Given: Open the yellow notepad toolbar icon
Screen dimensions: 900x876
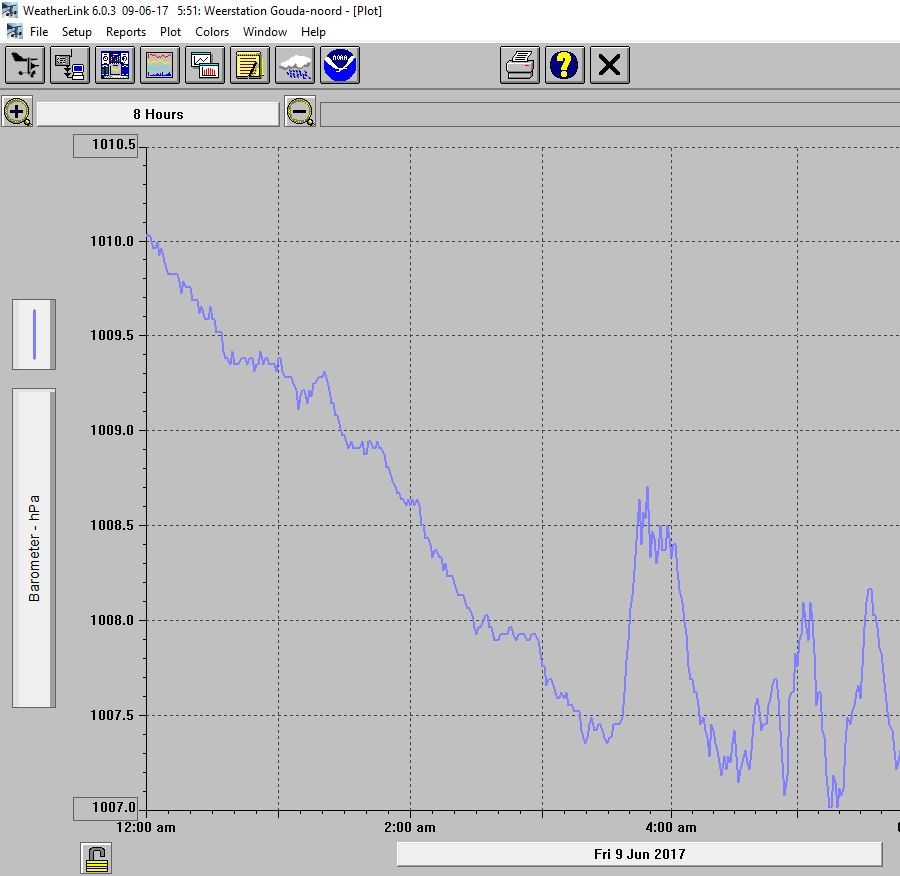Looking at the screenshot, I should coord(250,65).
